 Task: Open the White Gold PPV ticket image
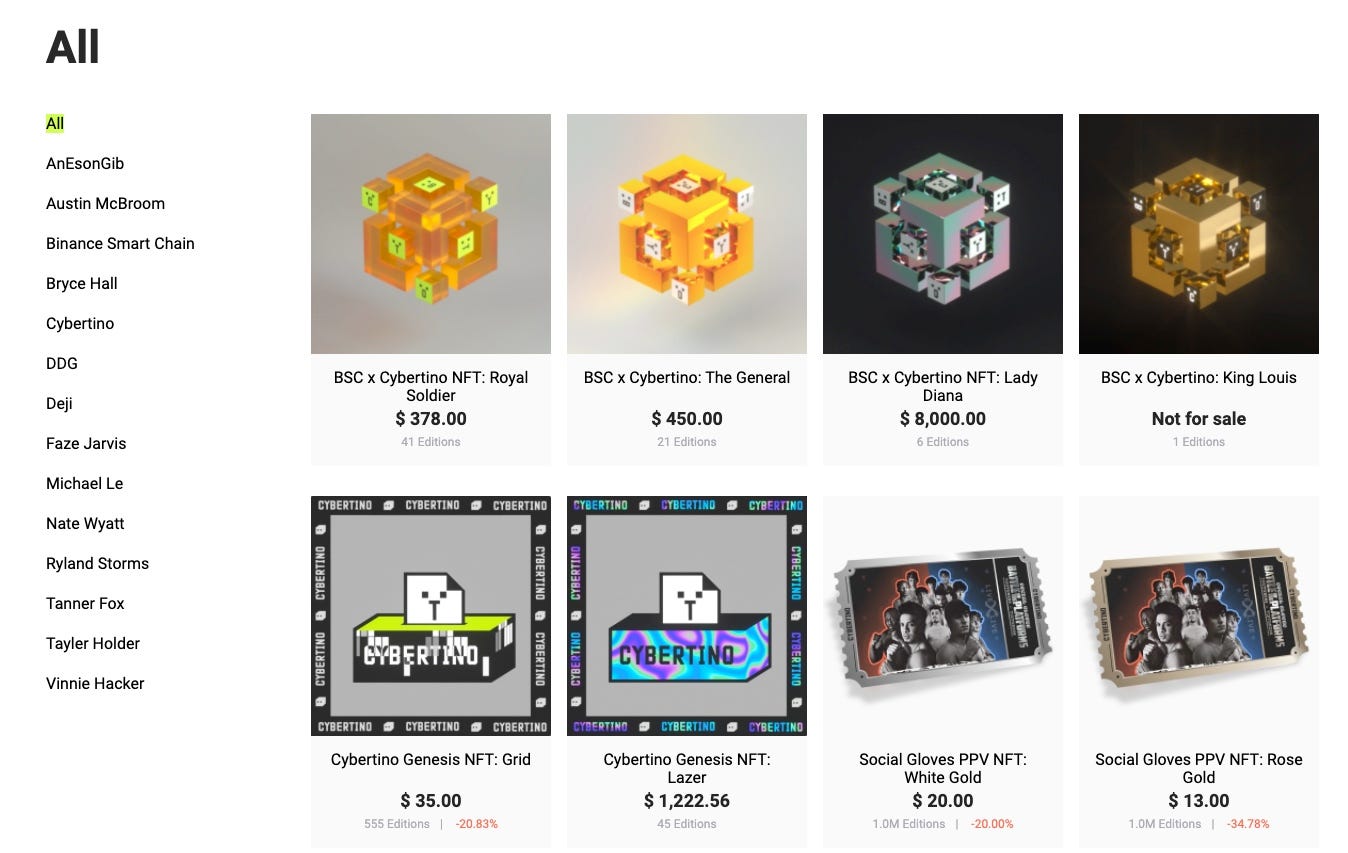click(x=943, y=616)
